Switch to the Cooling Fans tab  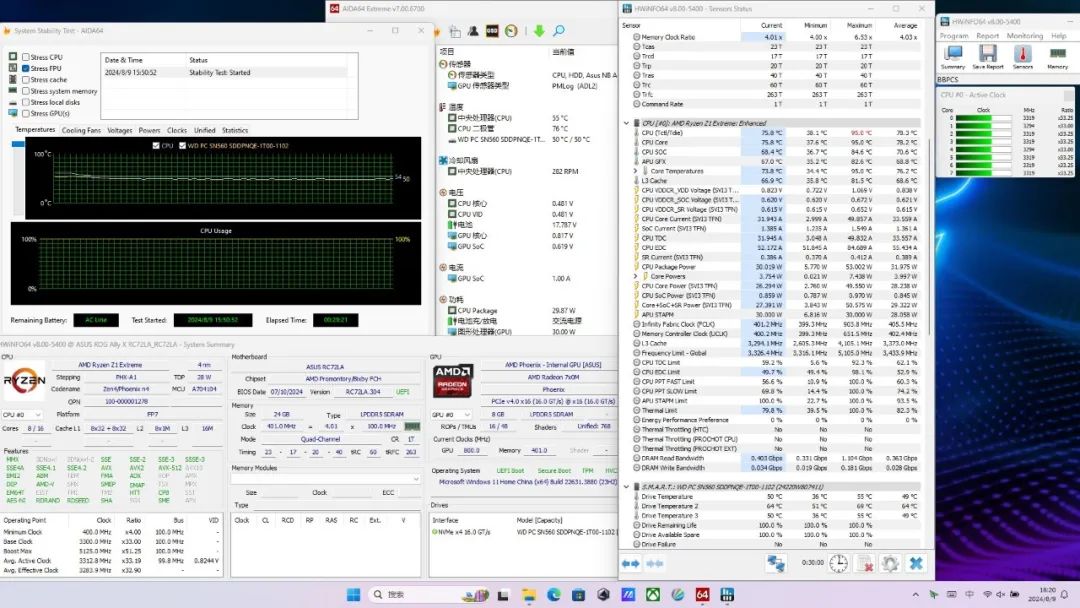[81, 130]
